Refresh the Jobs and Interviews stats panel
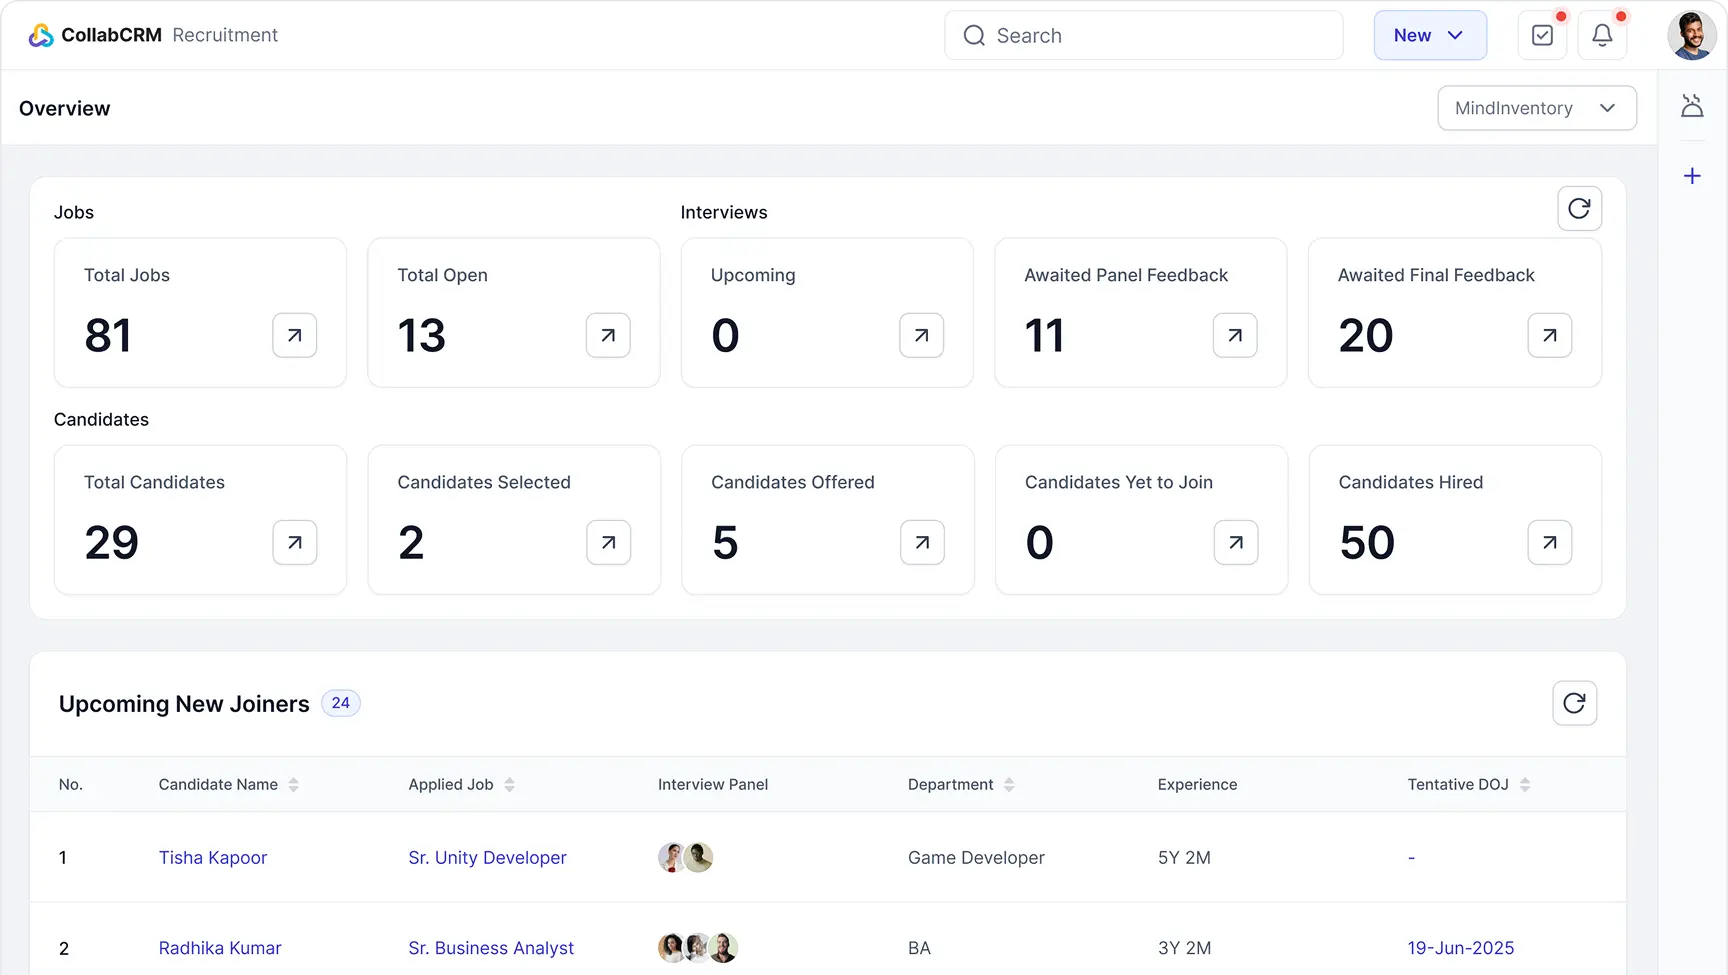 click(x=1579, y=209)
